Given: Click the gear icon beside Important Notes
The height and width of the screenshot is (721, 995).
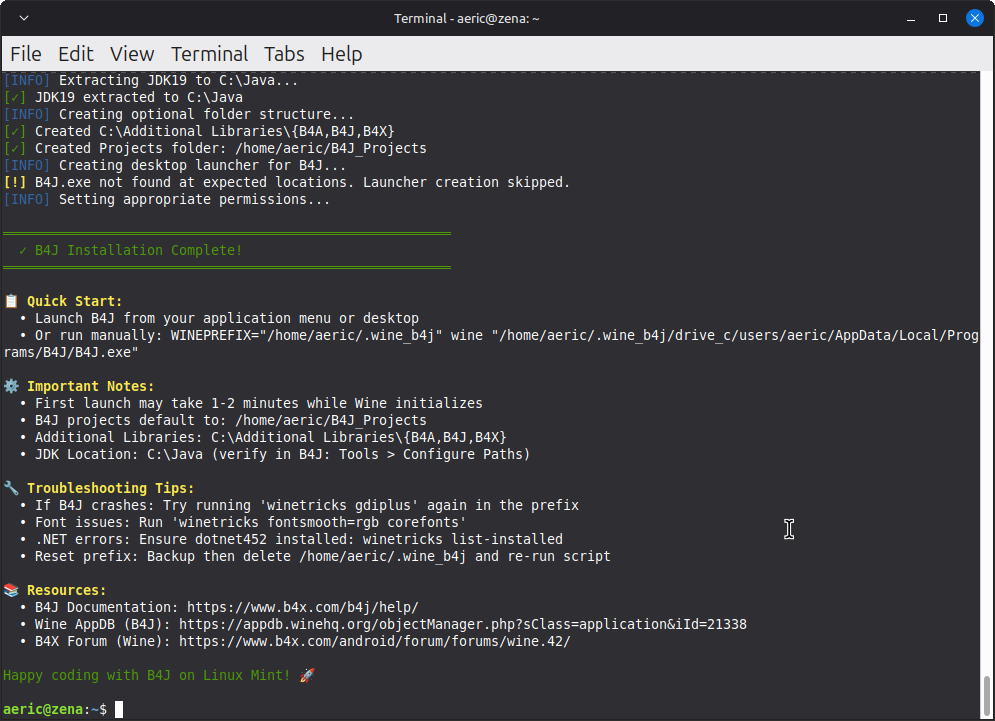Looking at the screenshot, I should coord(11,386).
